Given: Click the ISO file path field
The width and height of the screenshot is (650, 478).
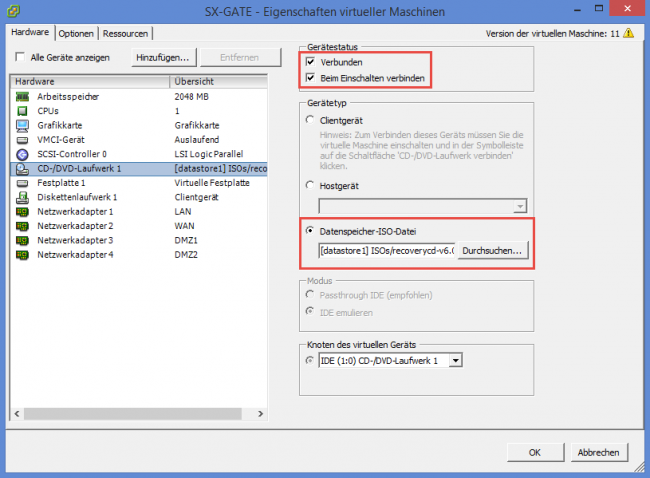Looking at the screenshot, I should [x=386, y=251].
